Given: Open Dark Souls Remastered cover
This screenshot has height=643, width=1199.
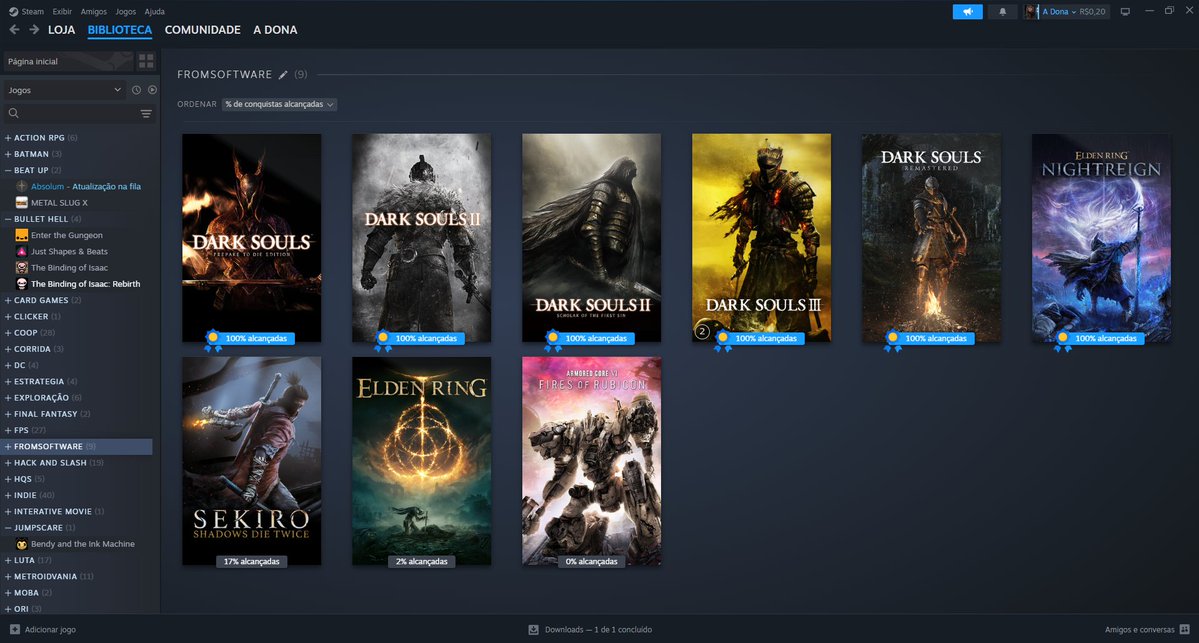Looking at the screenshot, I should 931,238.
